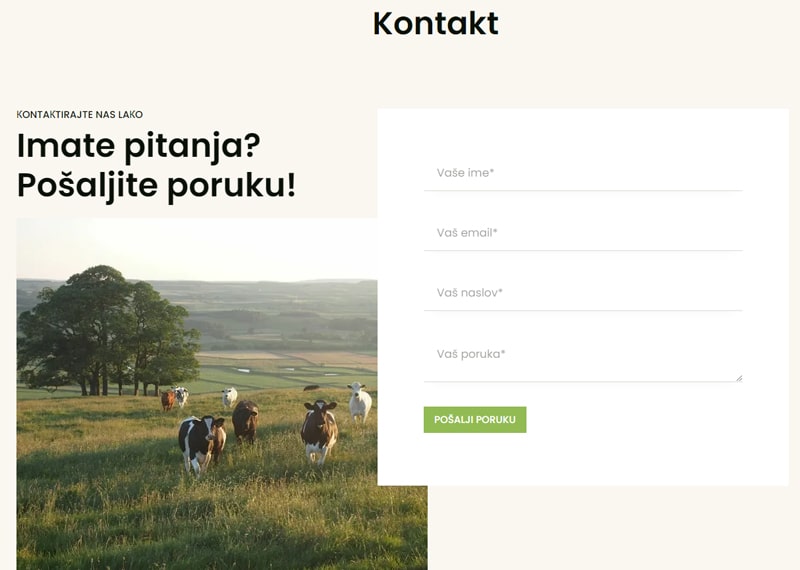Click the "Pošaljite poruku!" heading line
Image resolution: width=800 pixels, height=570 pixels.
click(x=156, y=185)
